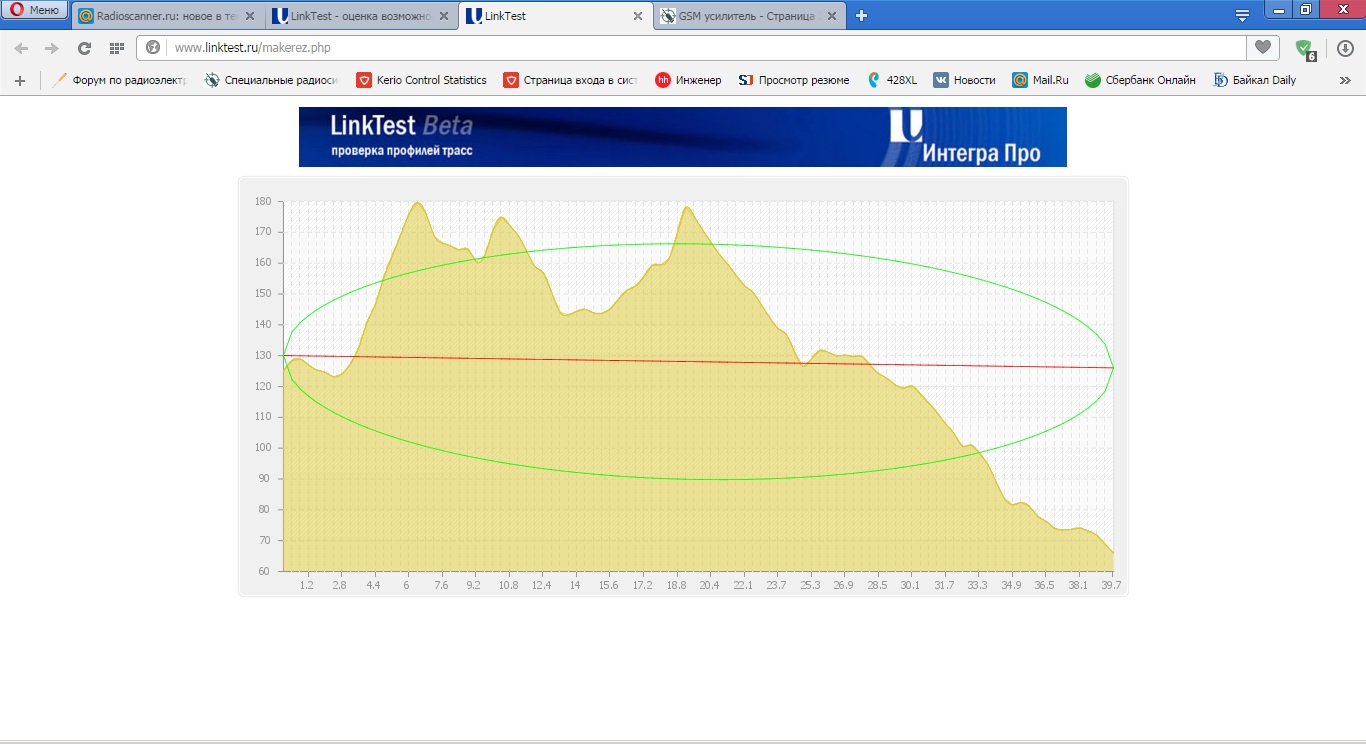Image resolution: width=1366 pixels, height=744 pixels.
Task: Open Форум по радиоэлектр bookmark
Action: click(x=120, y=80)
